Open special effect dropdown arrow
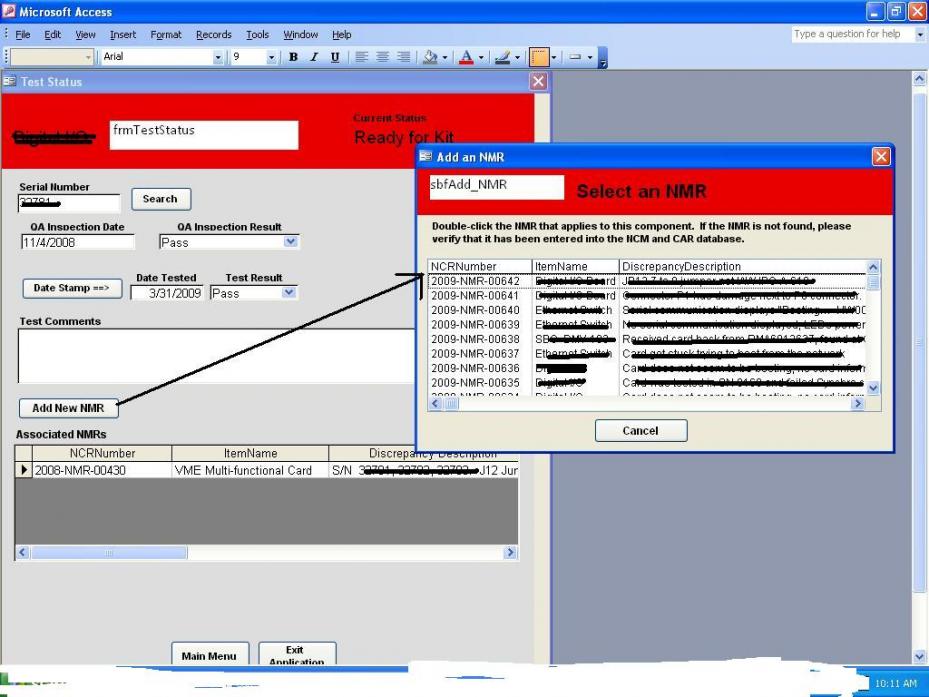This screenshot has height=697, width=929. 590,57
